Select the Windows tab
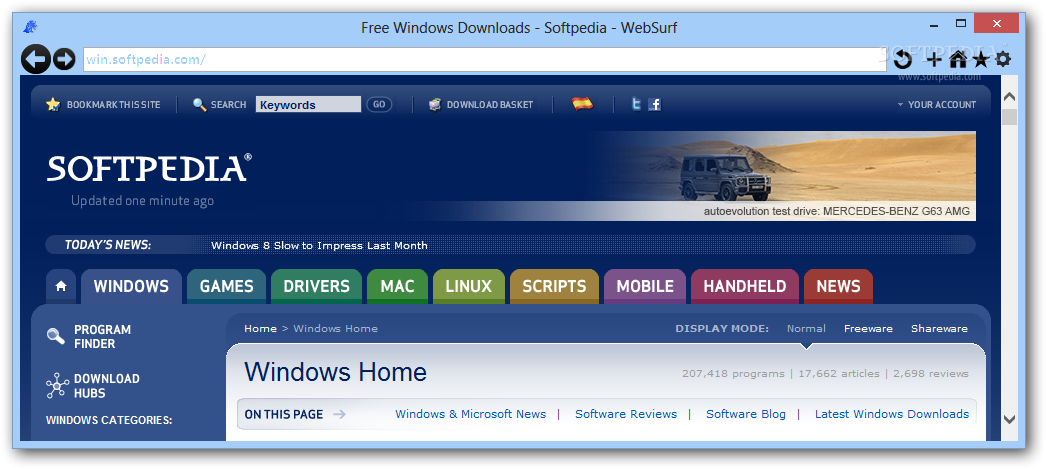1046x469 pixels. [131, 286]
